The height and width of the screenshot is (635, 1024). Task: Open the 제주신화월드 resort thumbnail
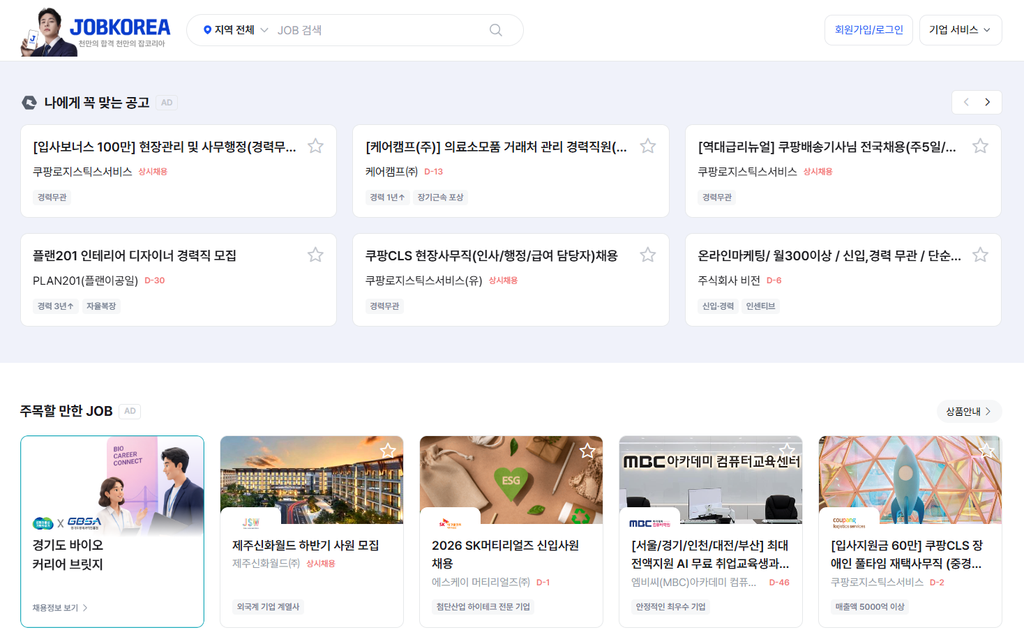tap(312, 480)
